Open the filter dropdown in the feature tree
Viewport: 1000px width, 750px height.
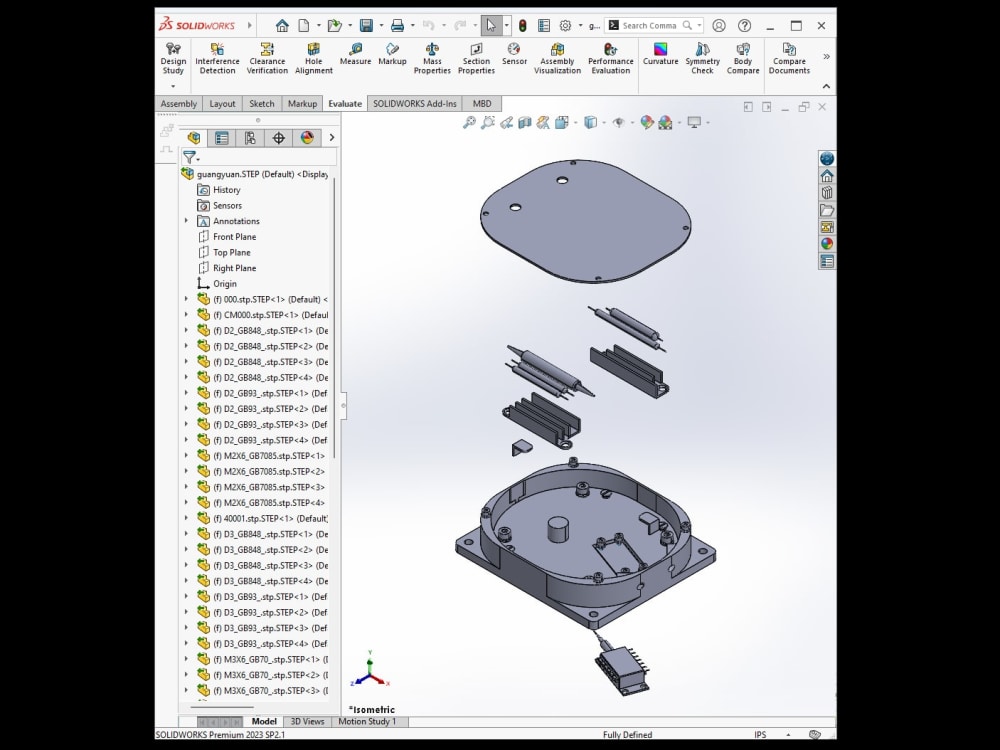pos(191,157)
